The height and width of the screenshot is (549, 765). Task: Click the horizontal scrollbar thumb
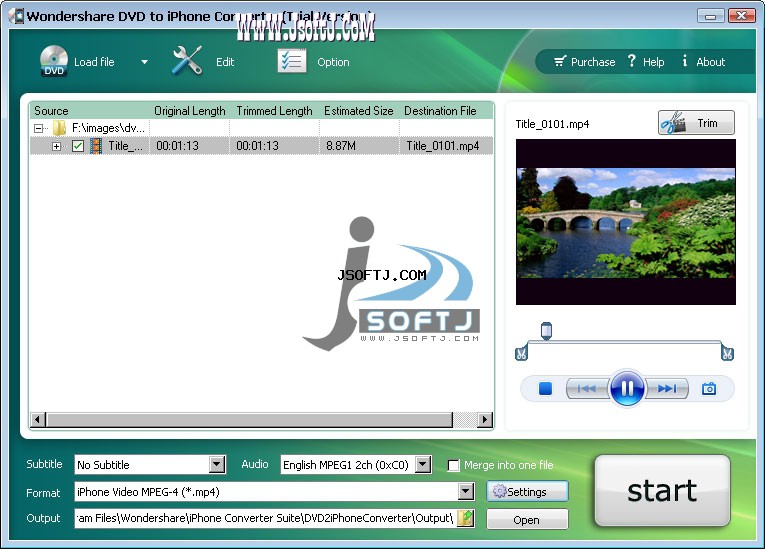pyautogui.click(x=249, y=419)
